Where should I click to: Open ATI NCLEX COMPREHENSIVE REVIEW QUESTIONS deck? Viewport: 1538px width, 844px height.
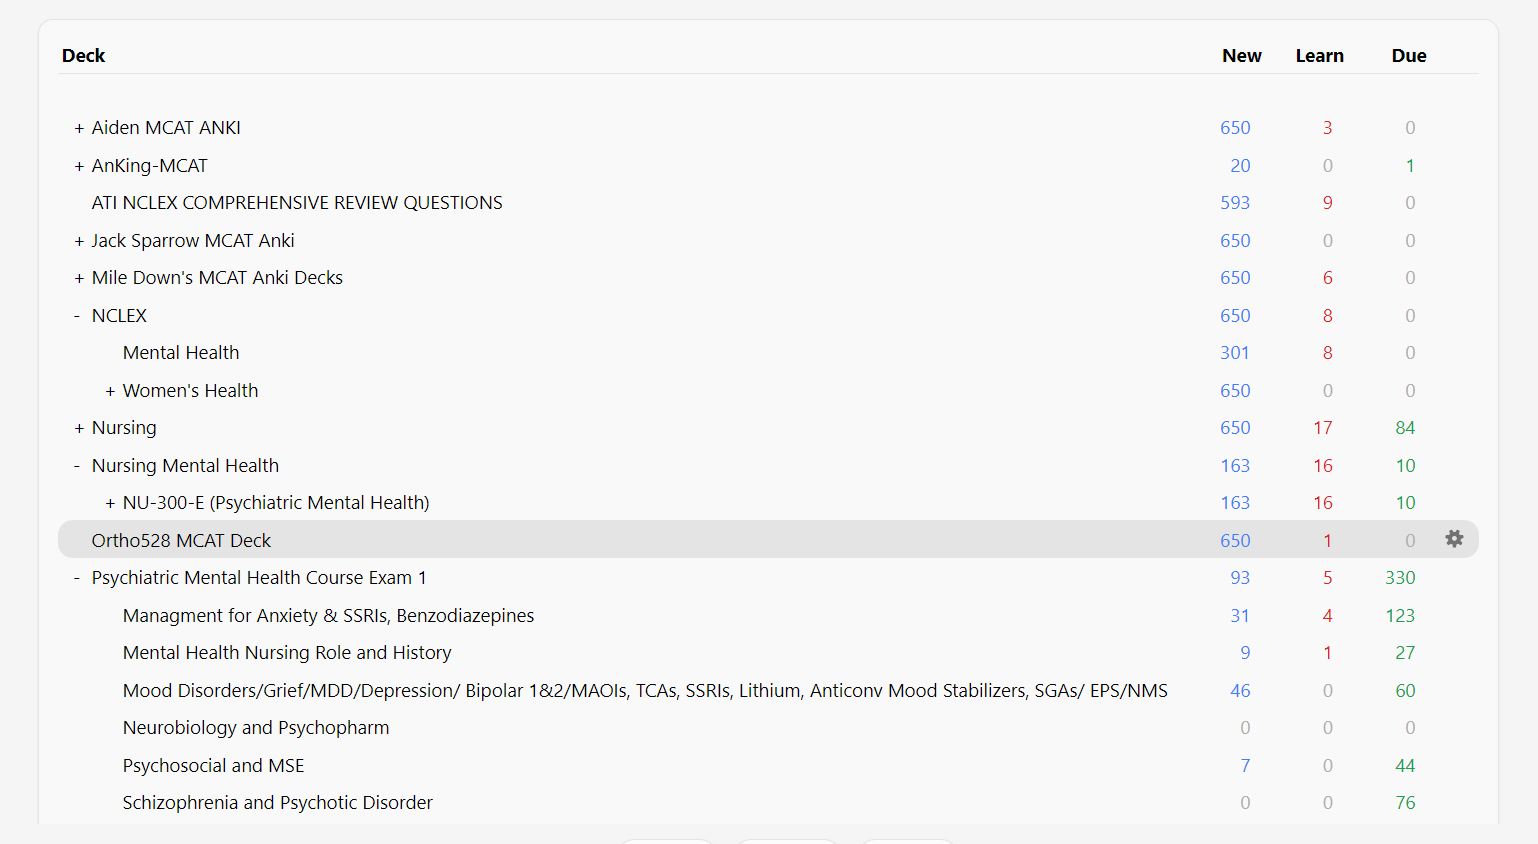296,203
